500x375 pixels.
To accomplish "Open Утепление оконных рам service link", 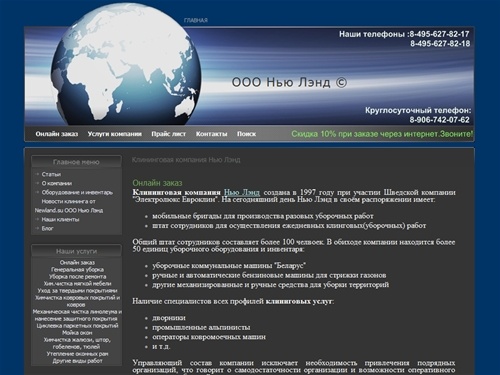I will click(77, 354).
